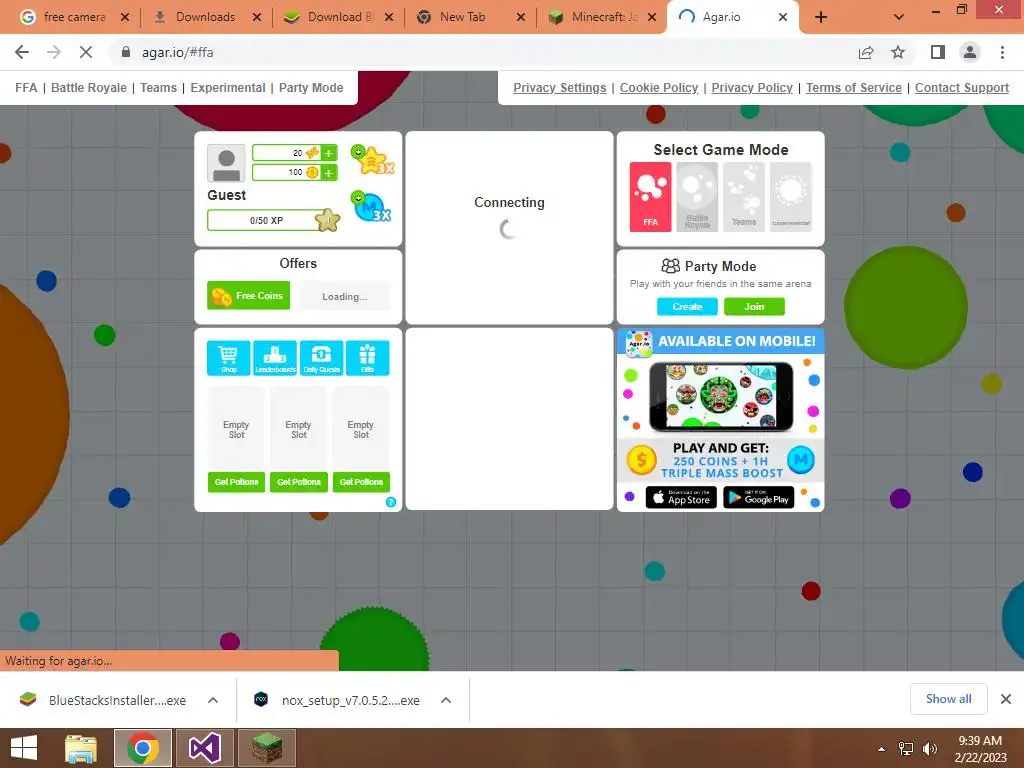The height and width of the screenshot is (768, 1024).
Task: Download on the App Store badge
Action: 681,498
